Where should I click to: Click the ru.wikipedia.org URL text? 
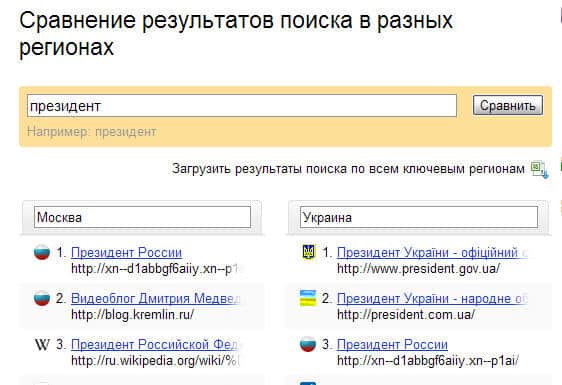(x=155, y=361)
